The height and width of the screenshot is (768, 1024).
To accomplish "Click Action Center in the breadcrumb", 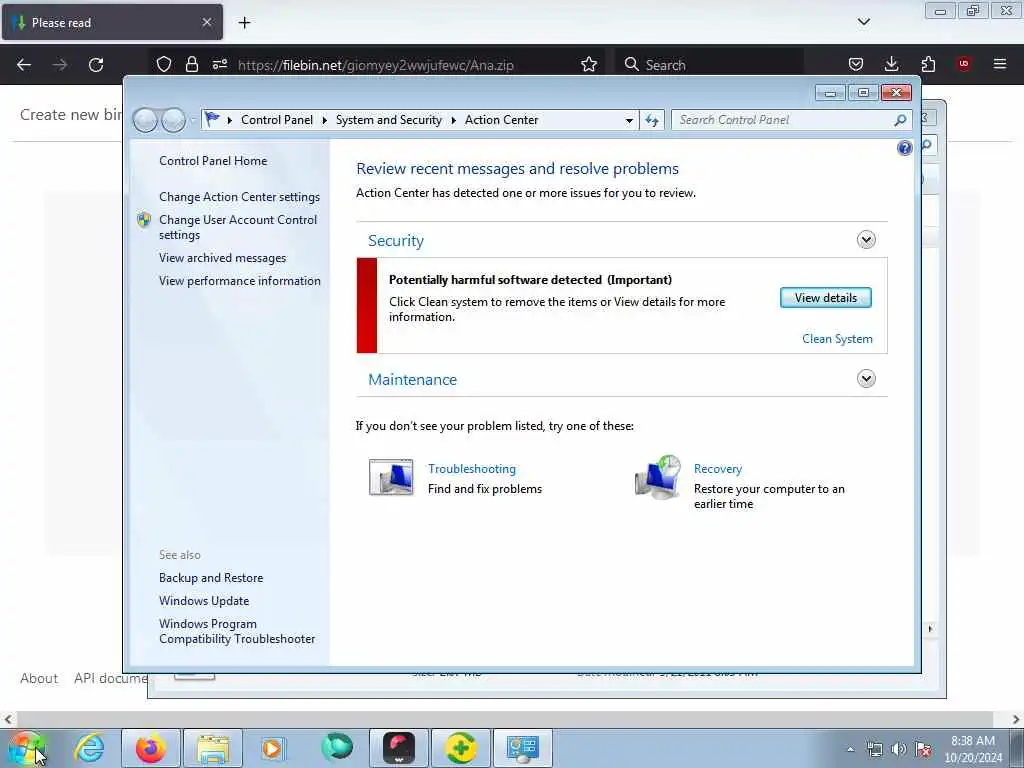I will click(502, 120).
